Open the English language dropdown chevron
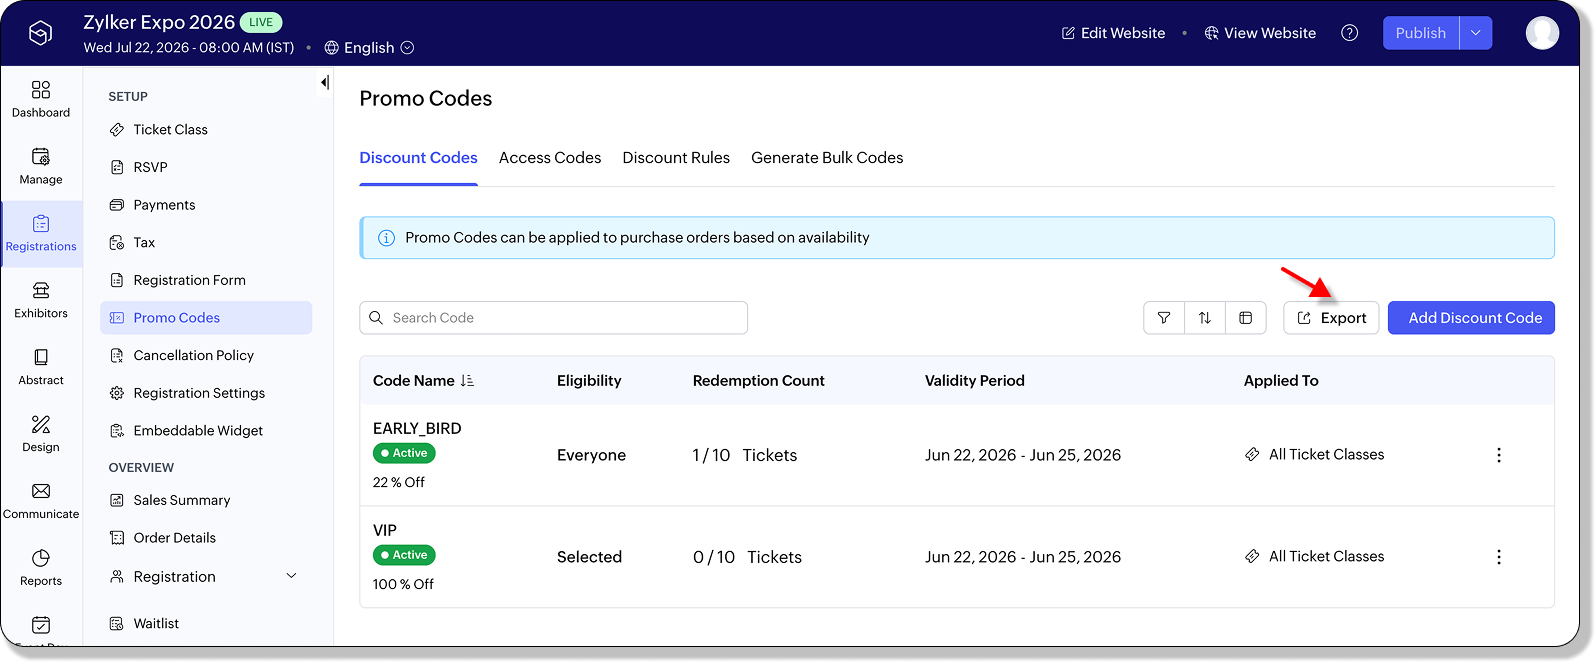 (407, 48)
